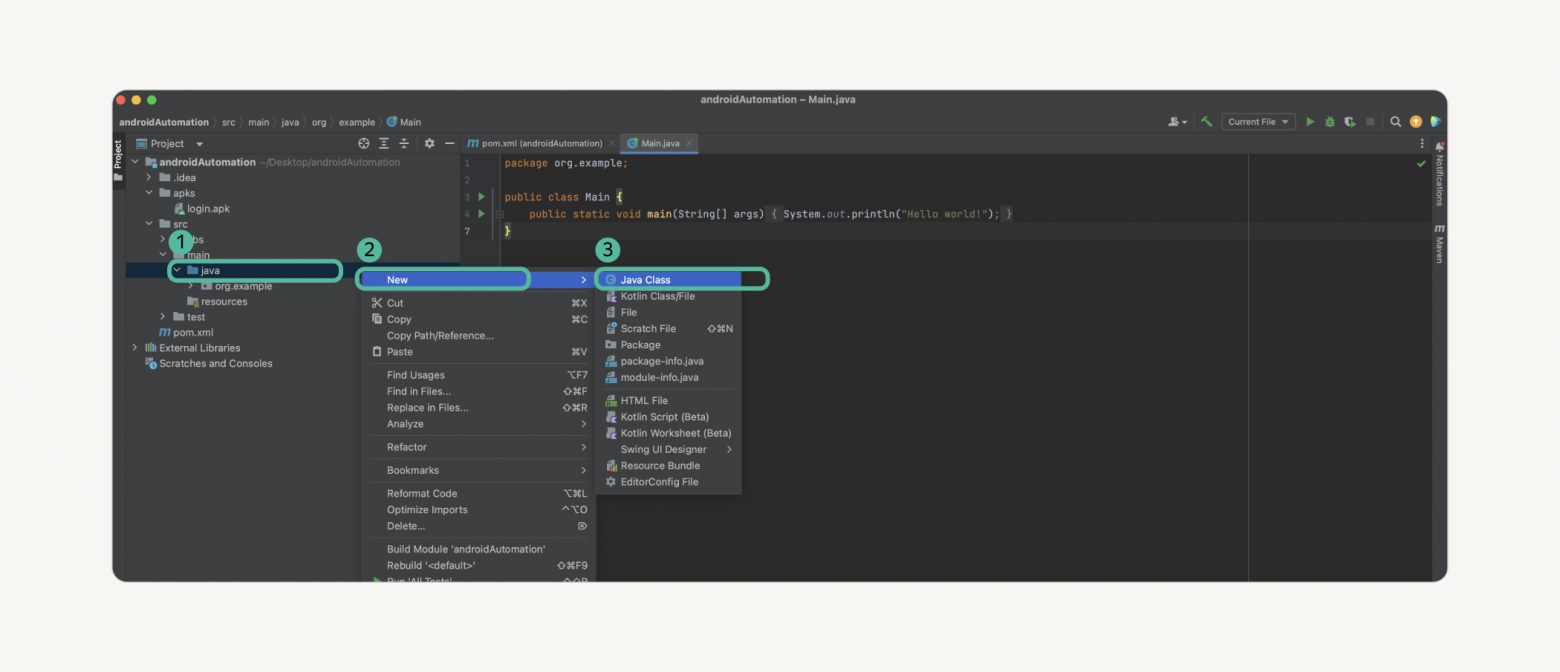Choose Delete... from the context menu
This screenshot has height=672, width=1560.
tap(478, 526)
